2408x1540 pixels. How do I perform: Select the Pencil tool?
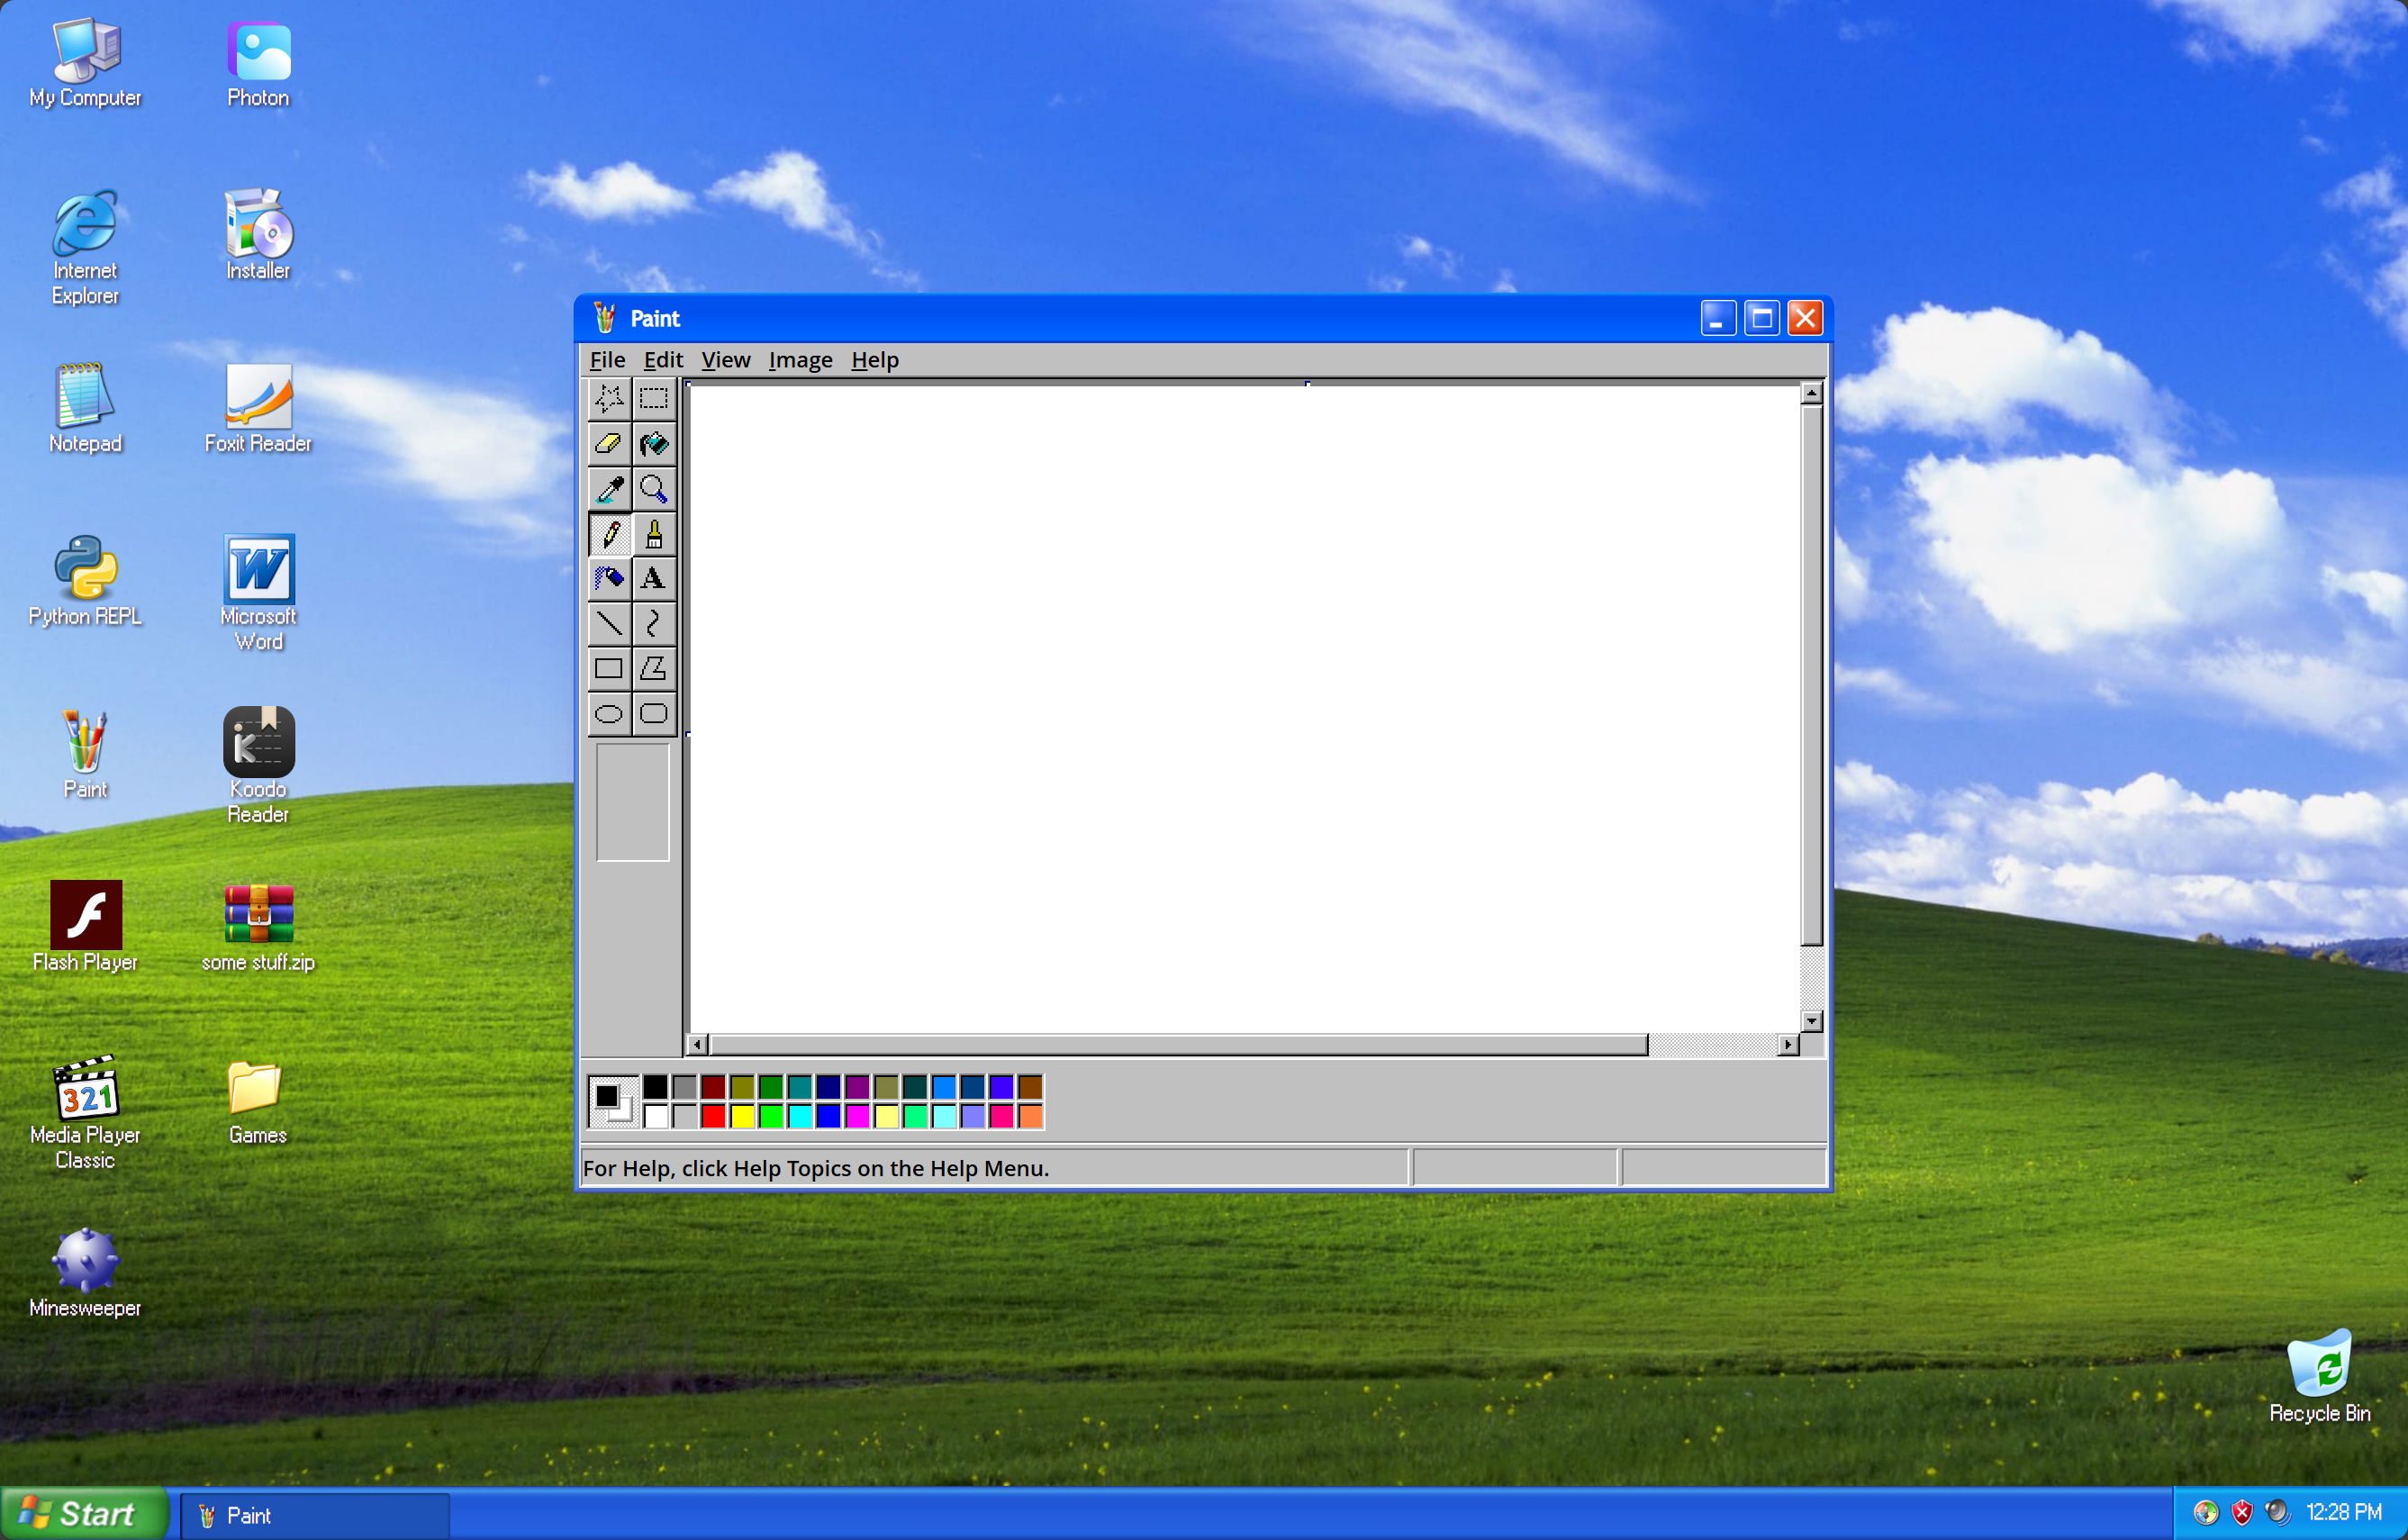(609, 534)
